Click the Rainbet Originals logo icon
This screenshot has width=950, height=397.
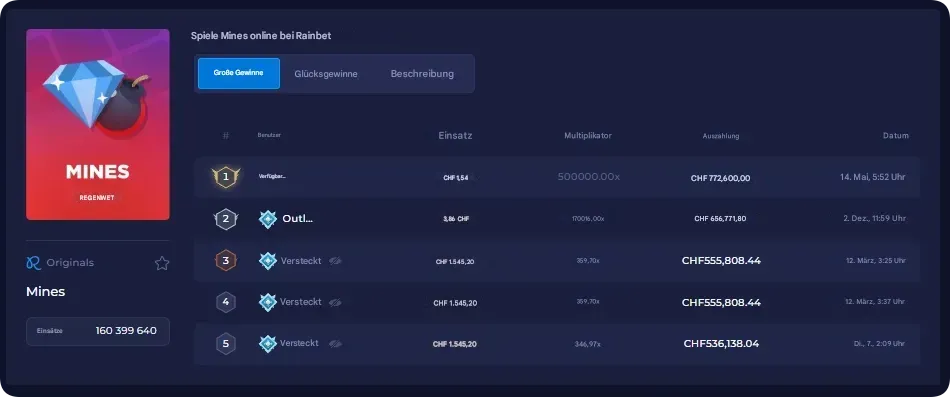pos(33,263)
